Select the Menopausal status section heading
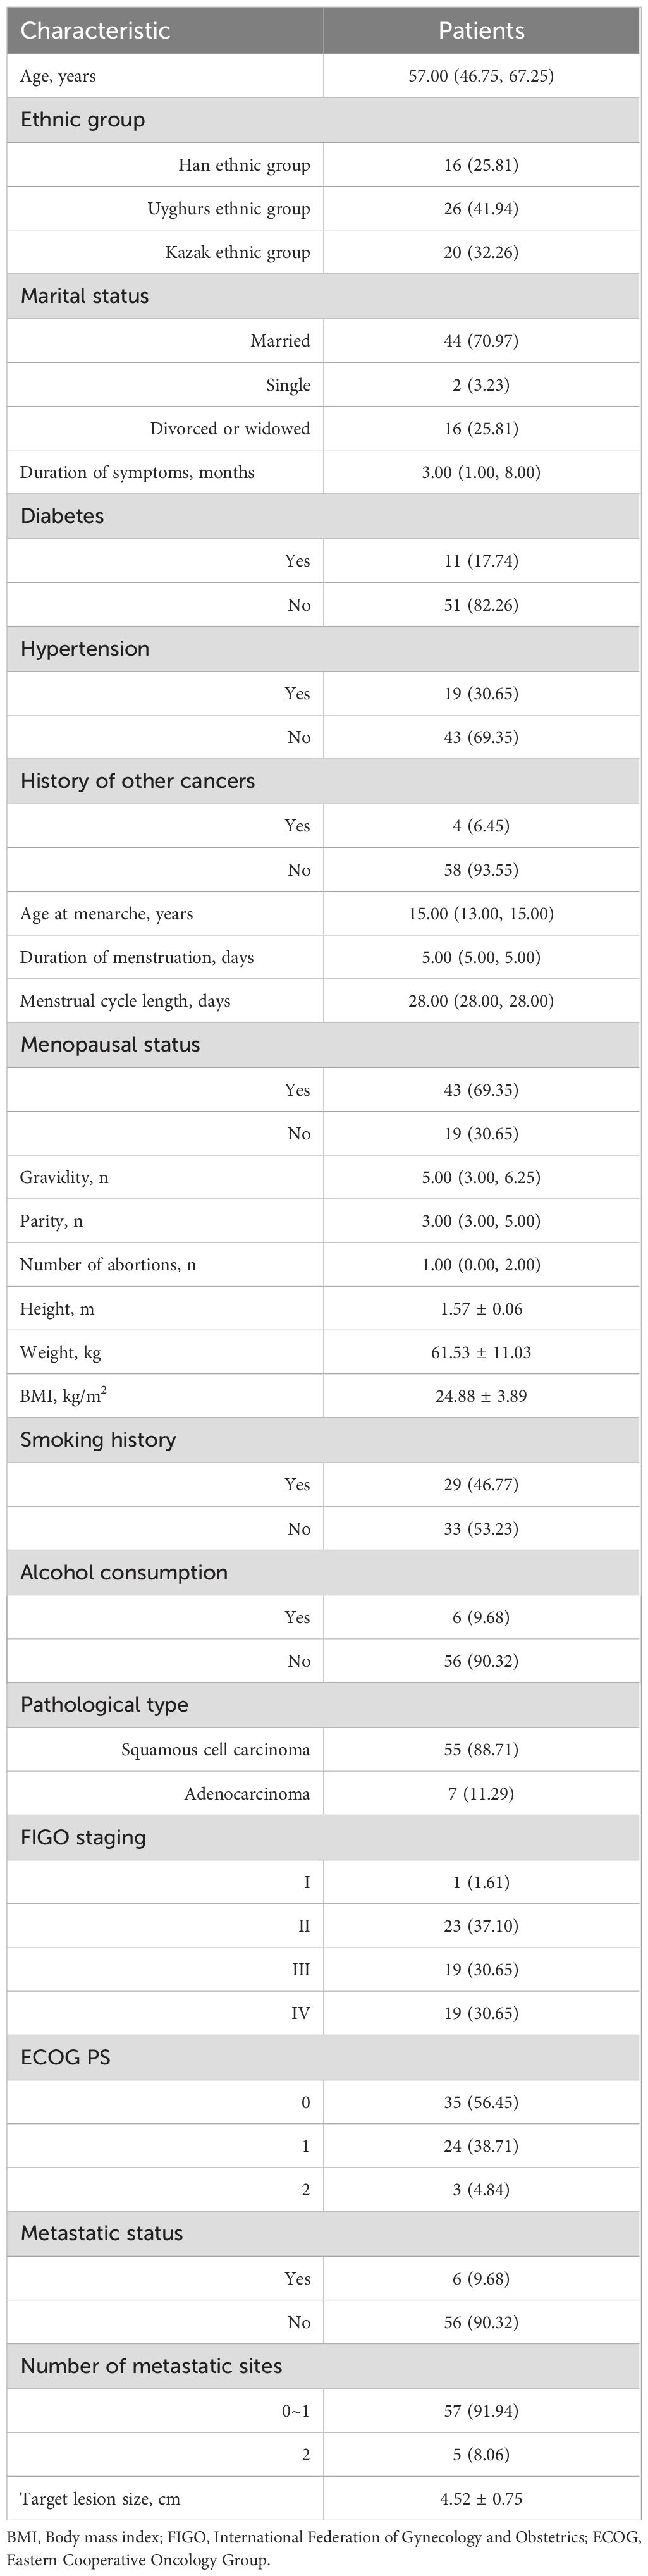The image size is (648, 2576). pos(111,1045)
